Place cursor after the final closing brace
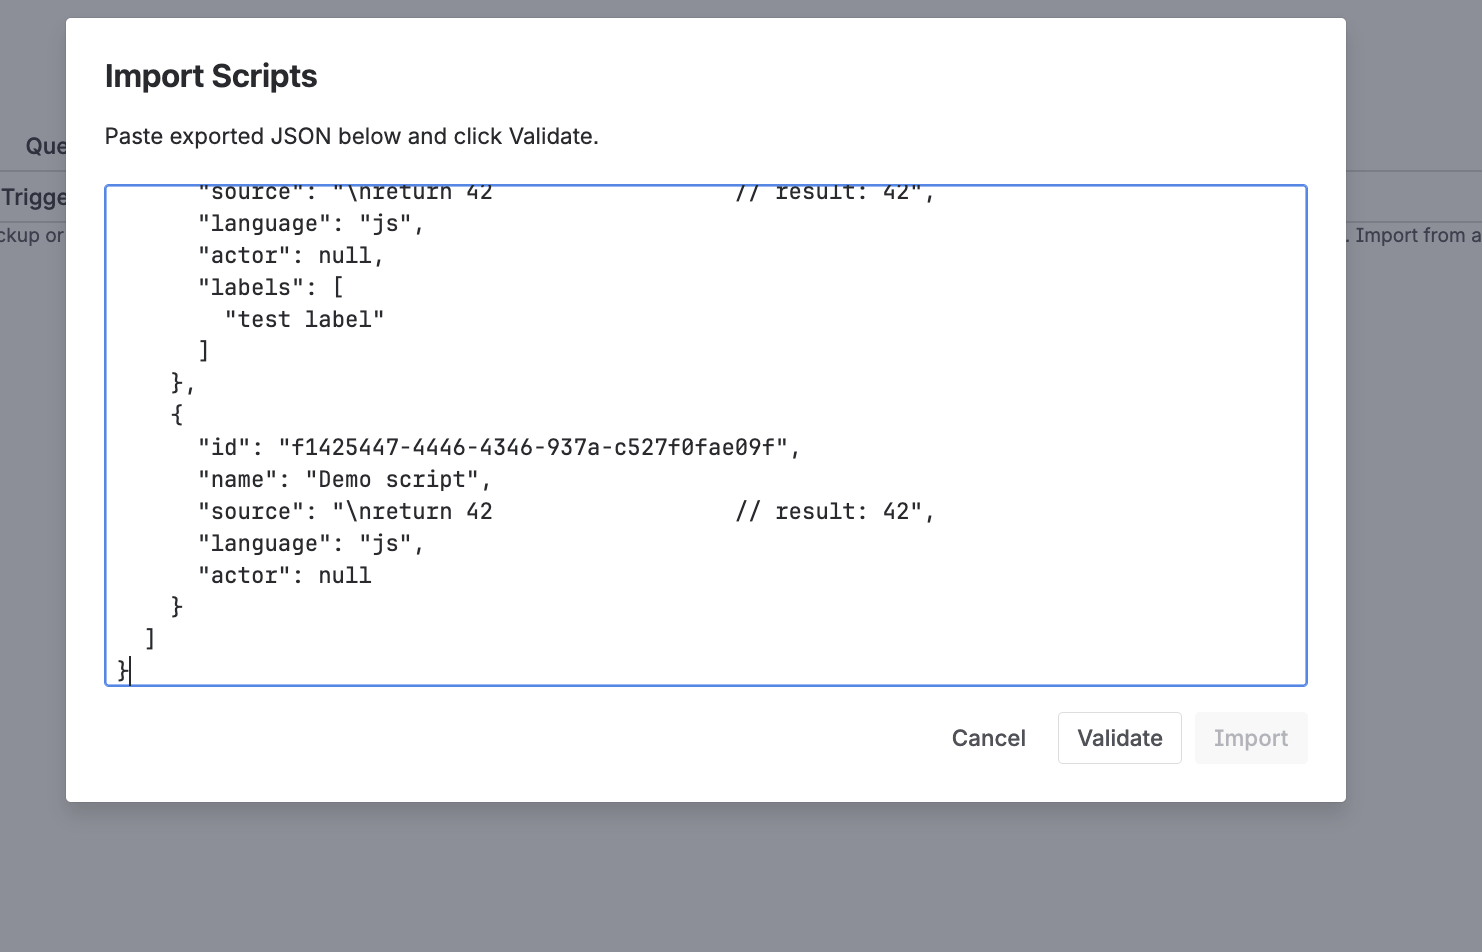The height and width of the screenshot is (952, 1482). pos(130,671)
